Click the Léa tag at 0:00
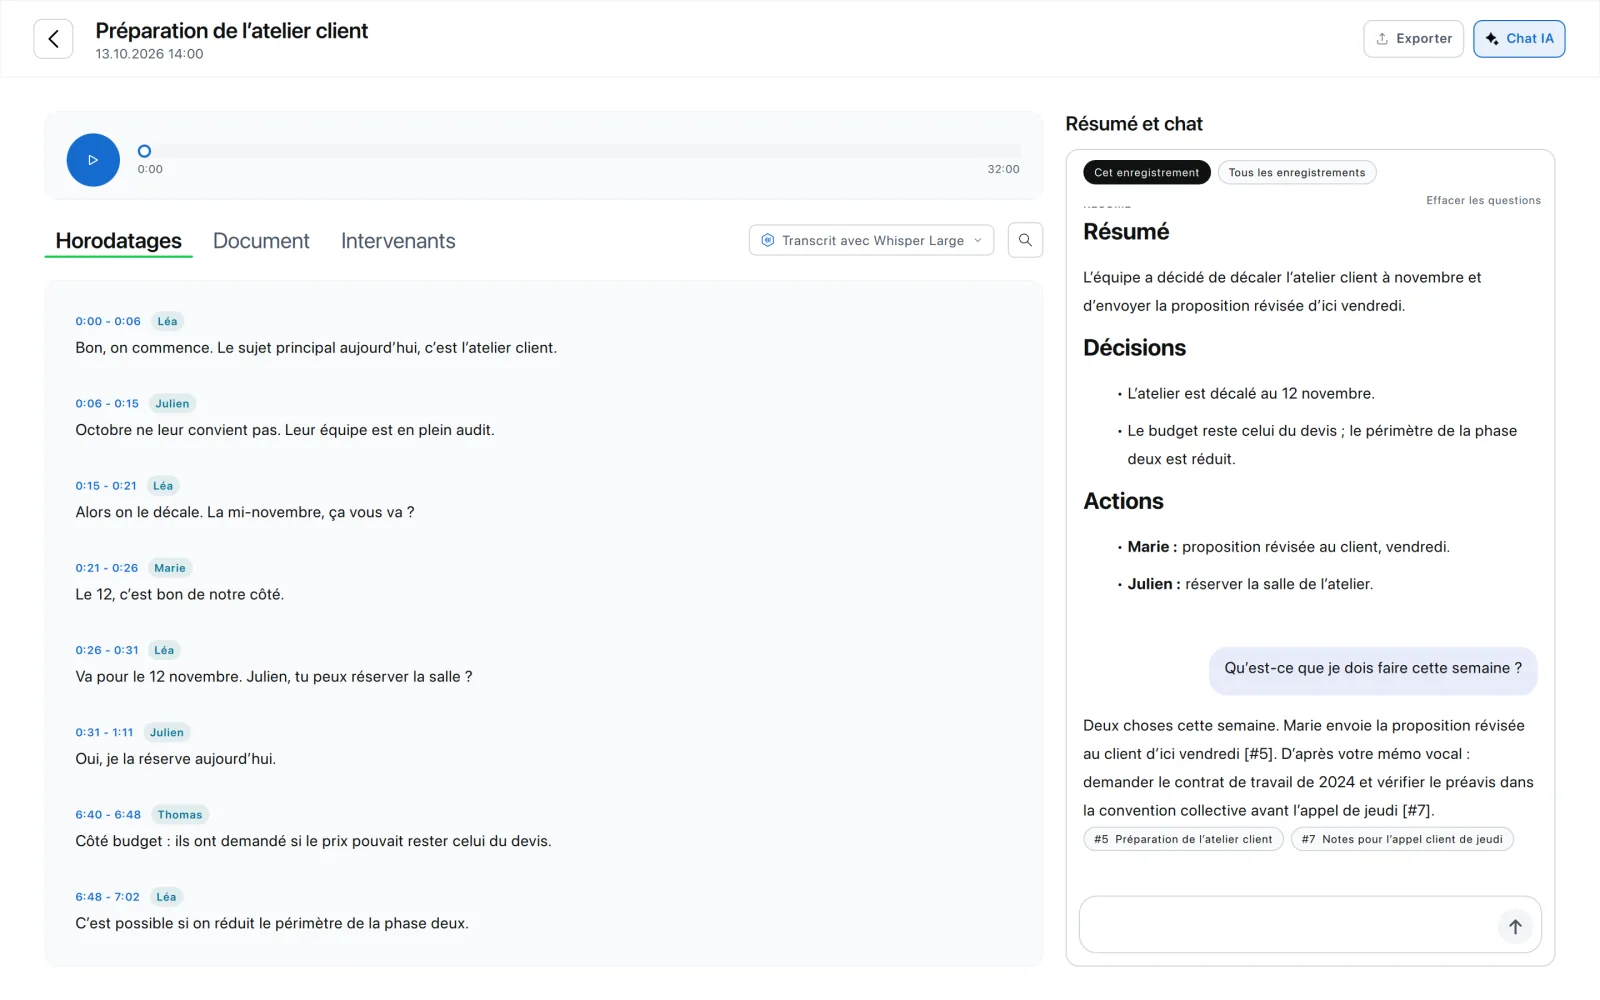The height and width of the screenshot is (1000, 1600). click(167, 321)
